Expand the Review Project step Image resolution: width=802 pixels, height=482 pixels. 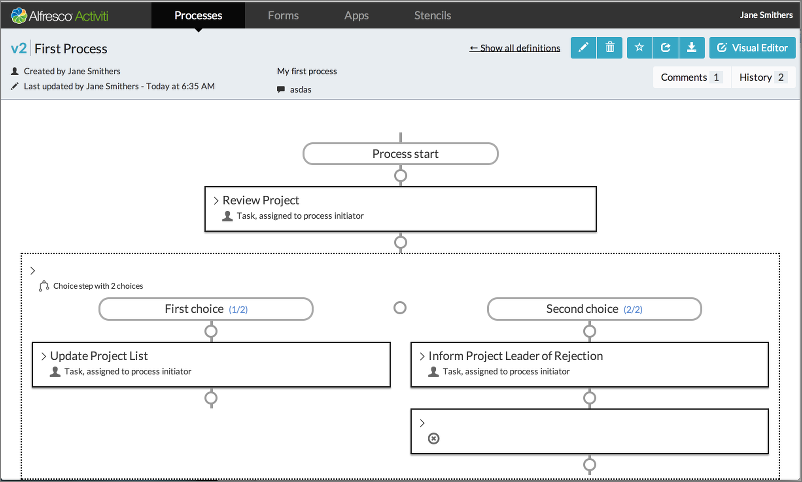click(x=215, y=201)
